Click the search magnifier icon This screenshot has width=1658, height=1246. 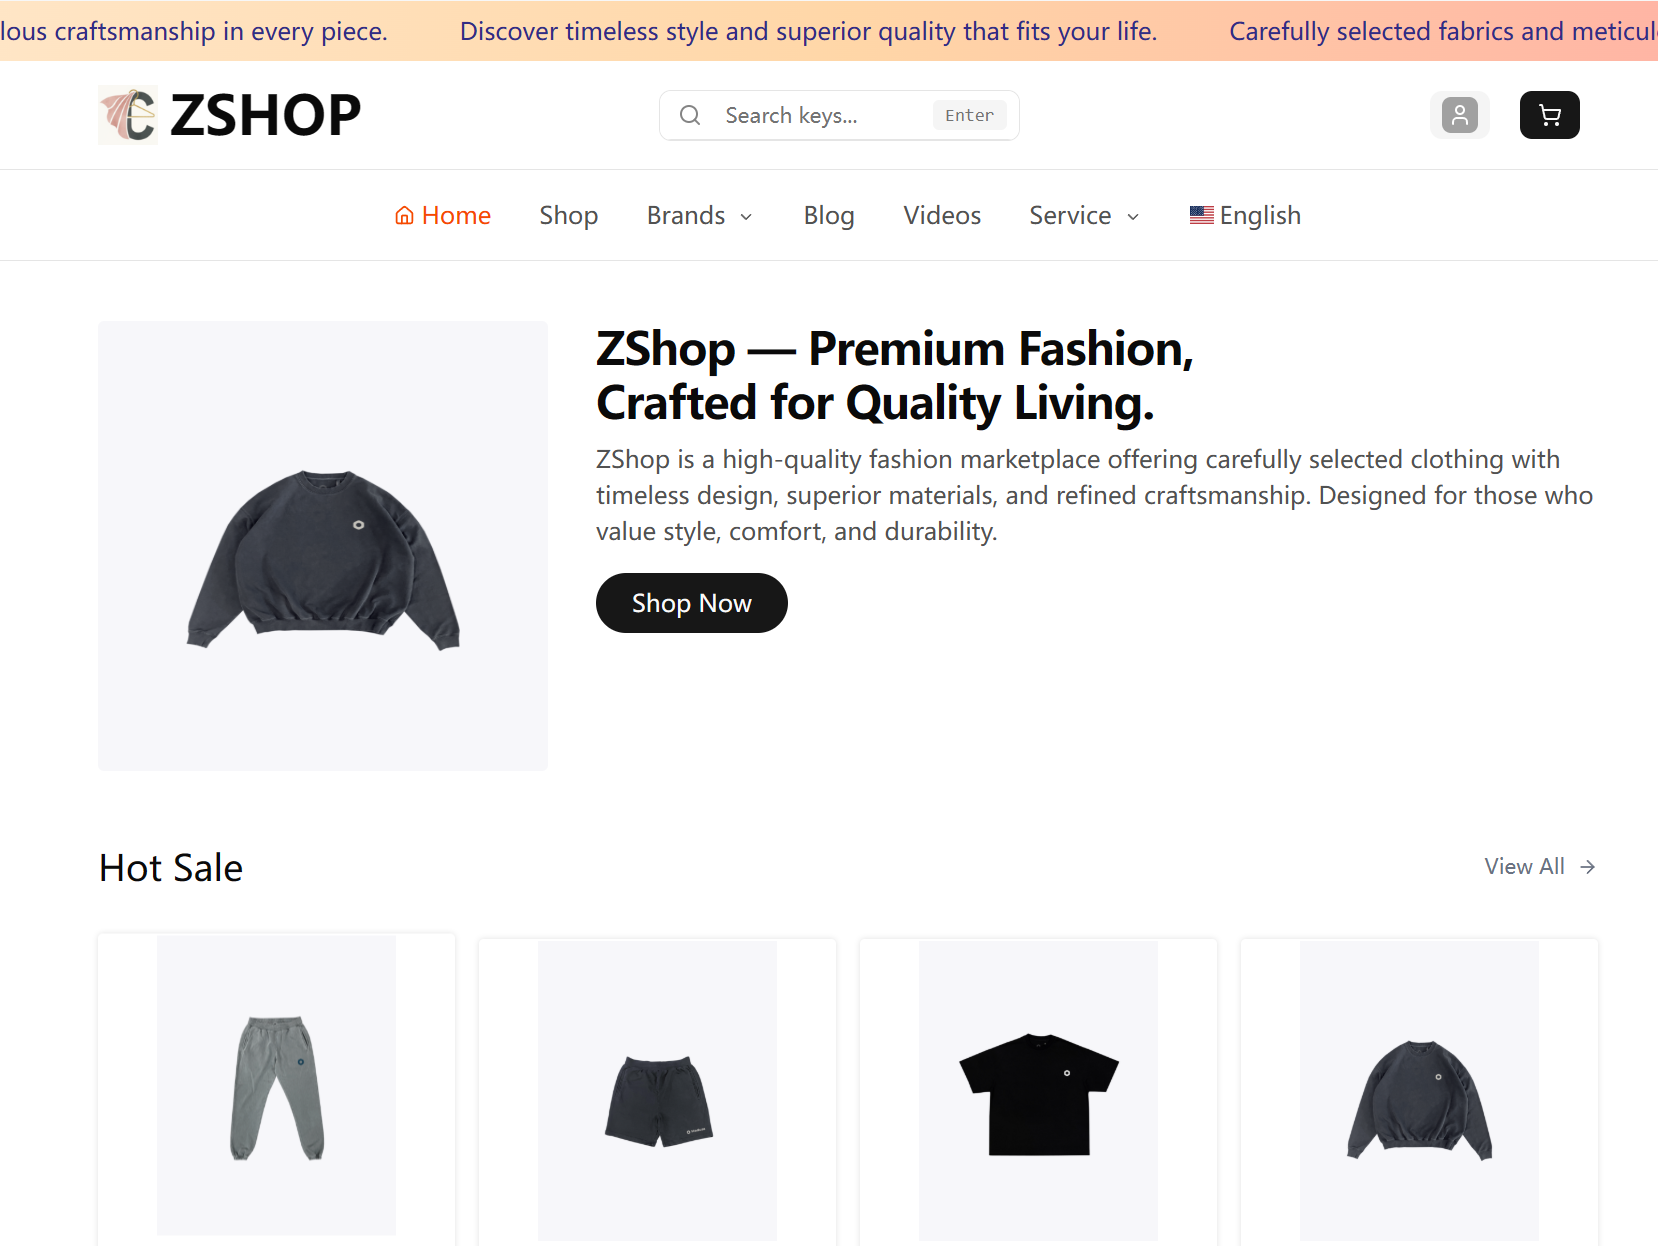690,115
